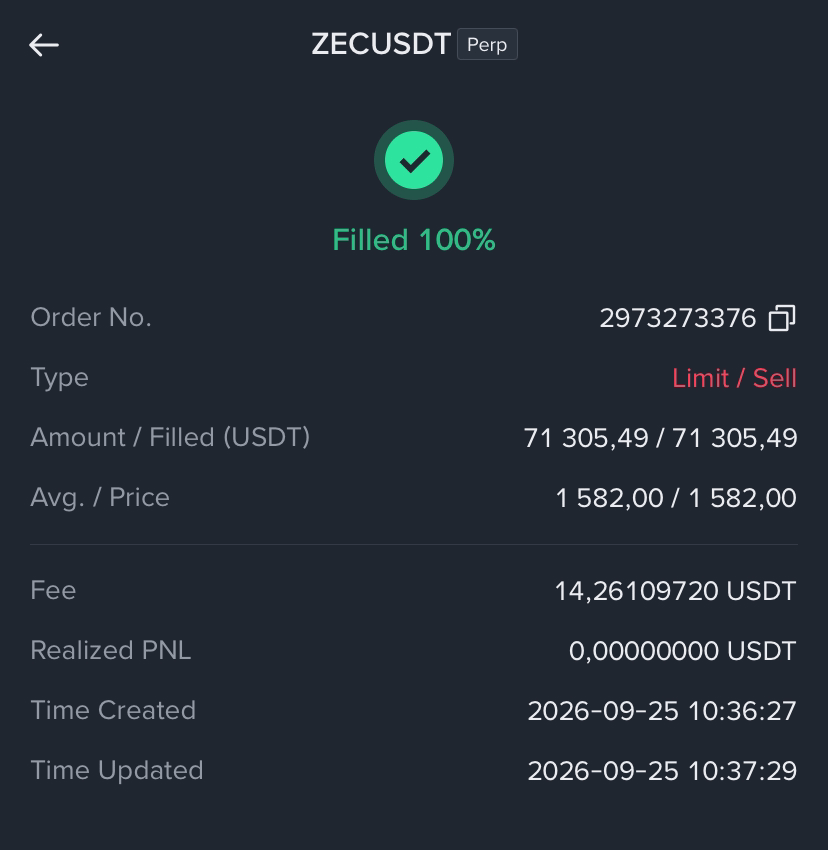Tap the Realized PNL label
828x850 pixels.
pyautogui.click(x=111, y=650)
